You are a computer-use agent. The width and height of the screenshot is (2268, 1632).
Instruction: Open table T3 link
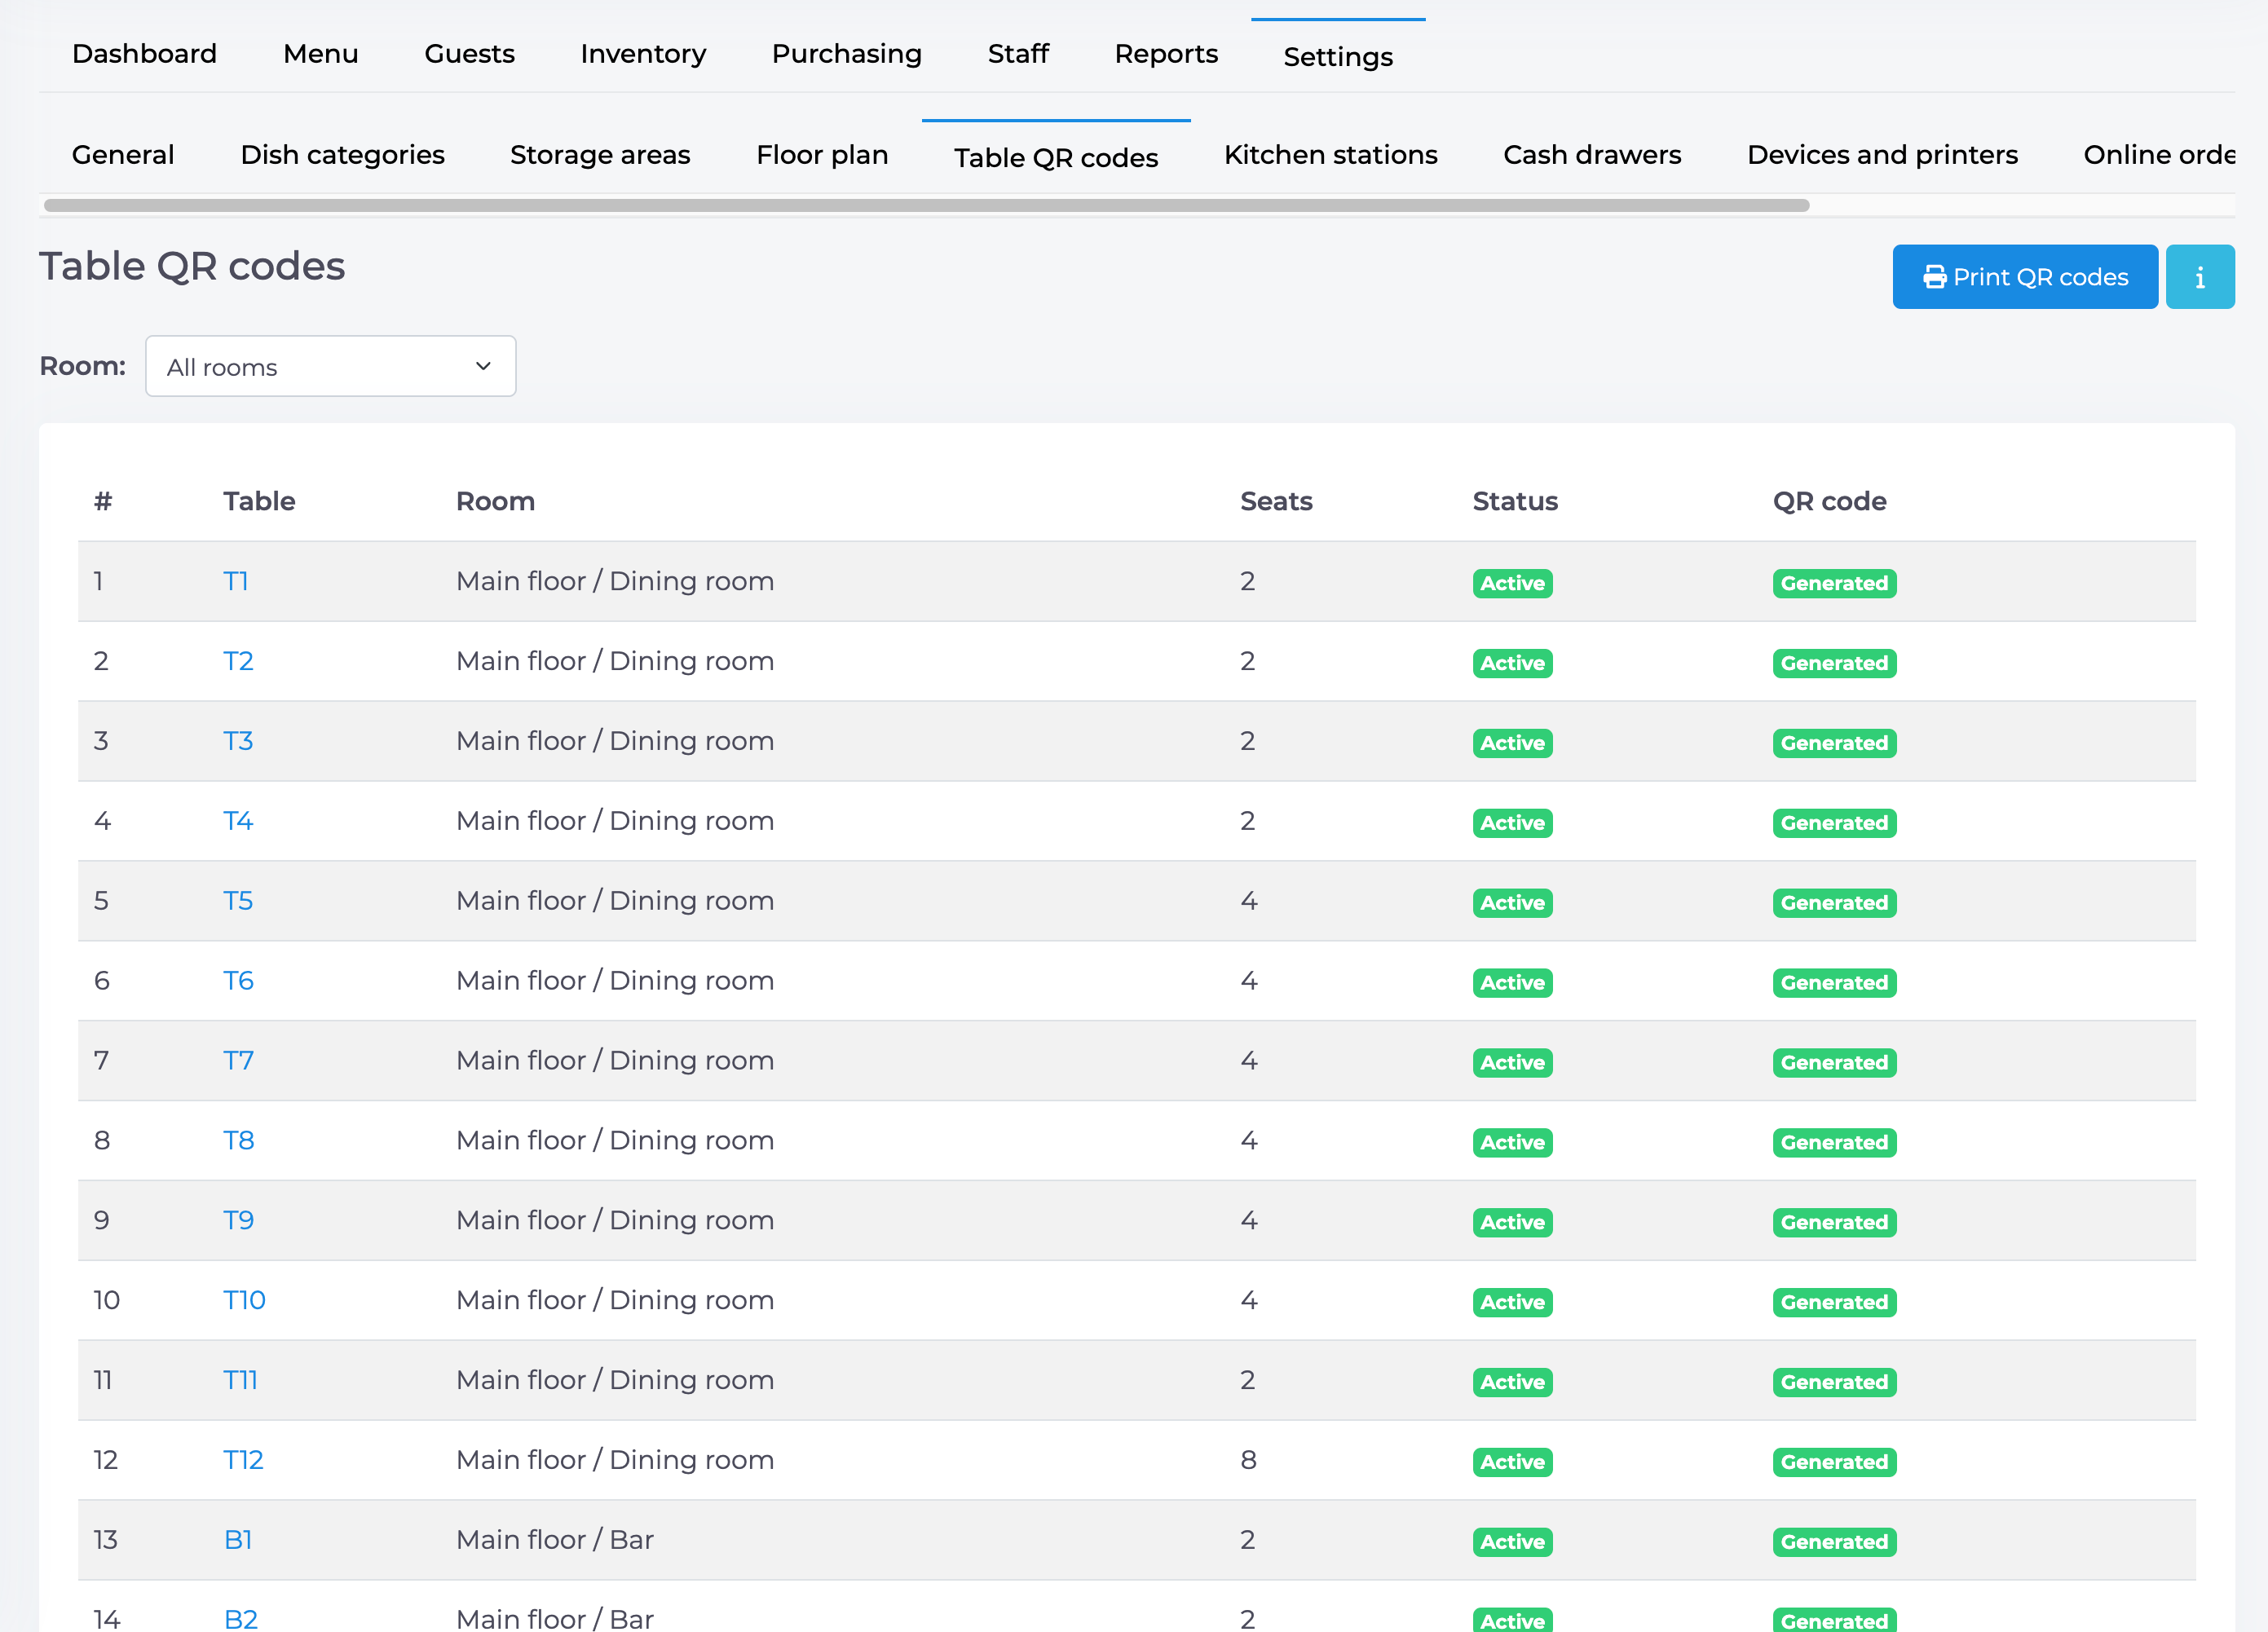coord(238,741)
